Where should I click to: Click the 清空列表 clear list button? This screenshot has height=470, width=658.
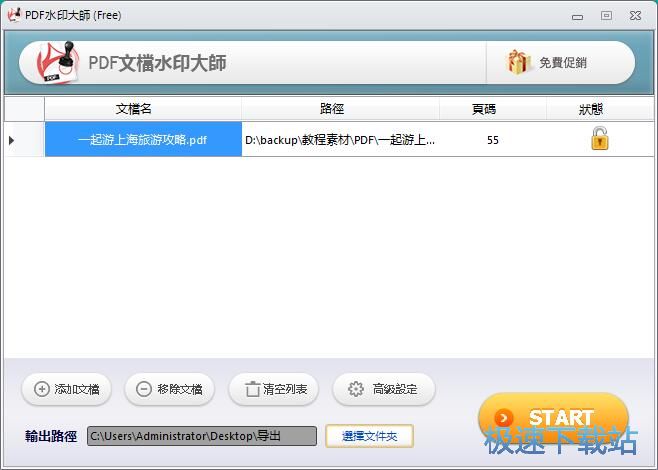[274, 389]
